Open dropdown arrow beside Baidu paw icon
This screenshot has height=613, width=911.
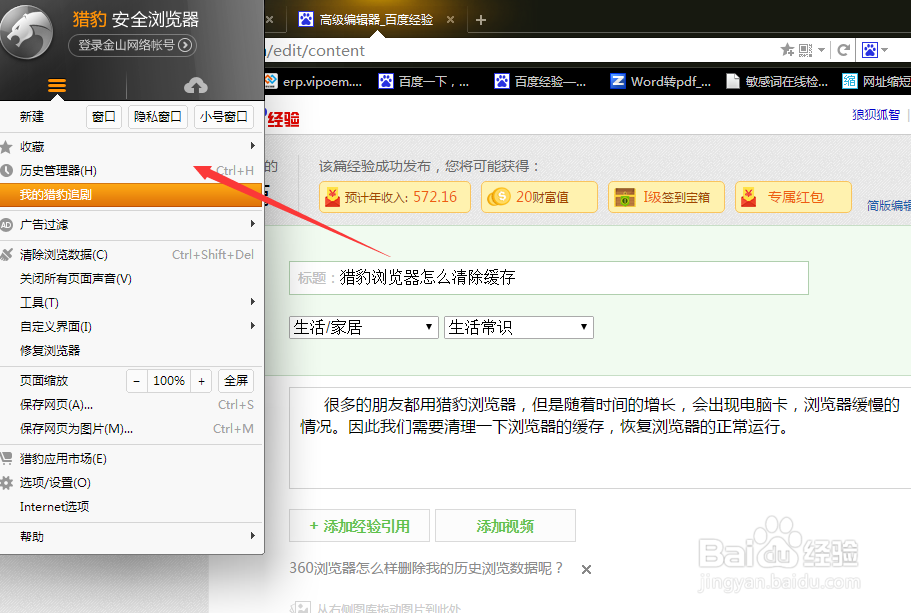tap(884, 51)
